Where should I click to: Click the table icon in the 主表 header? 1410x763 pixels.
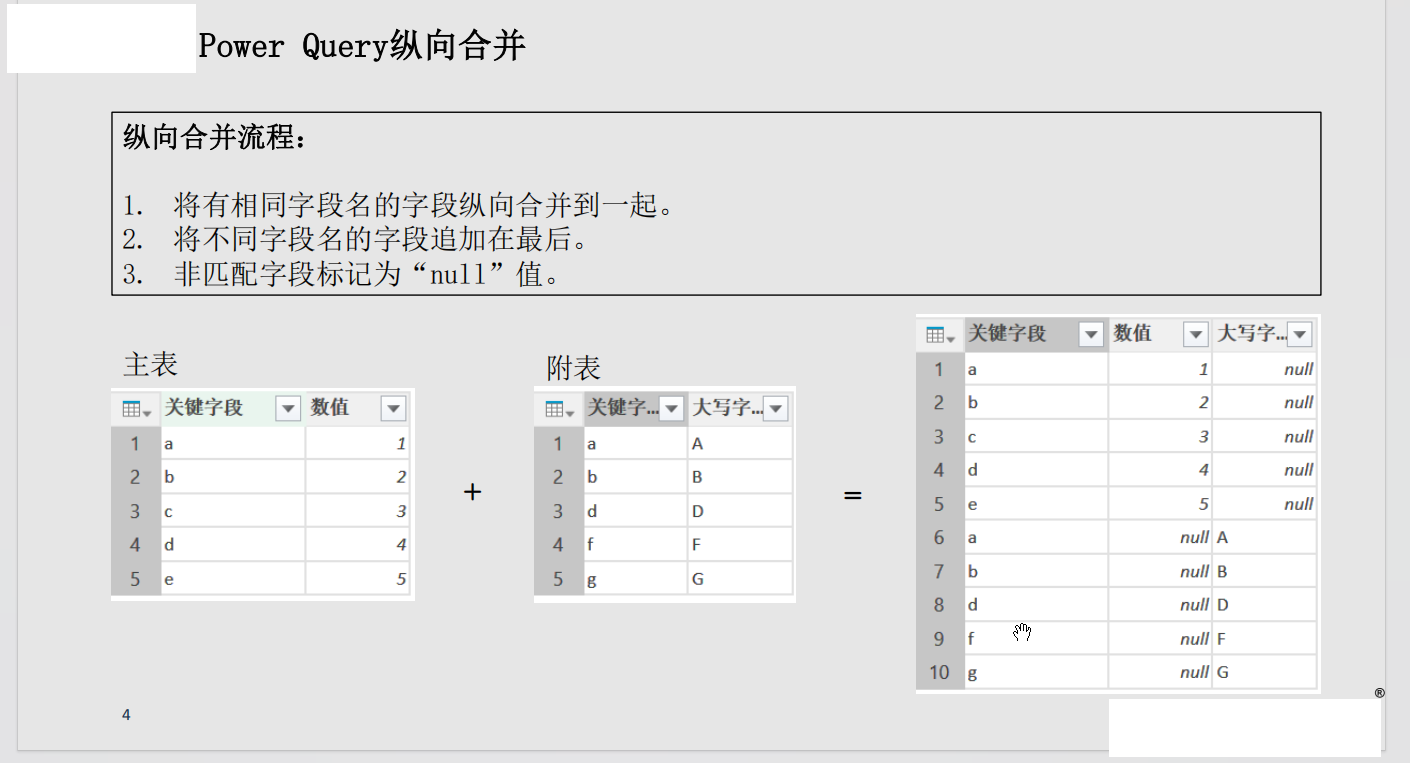136,409
